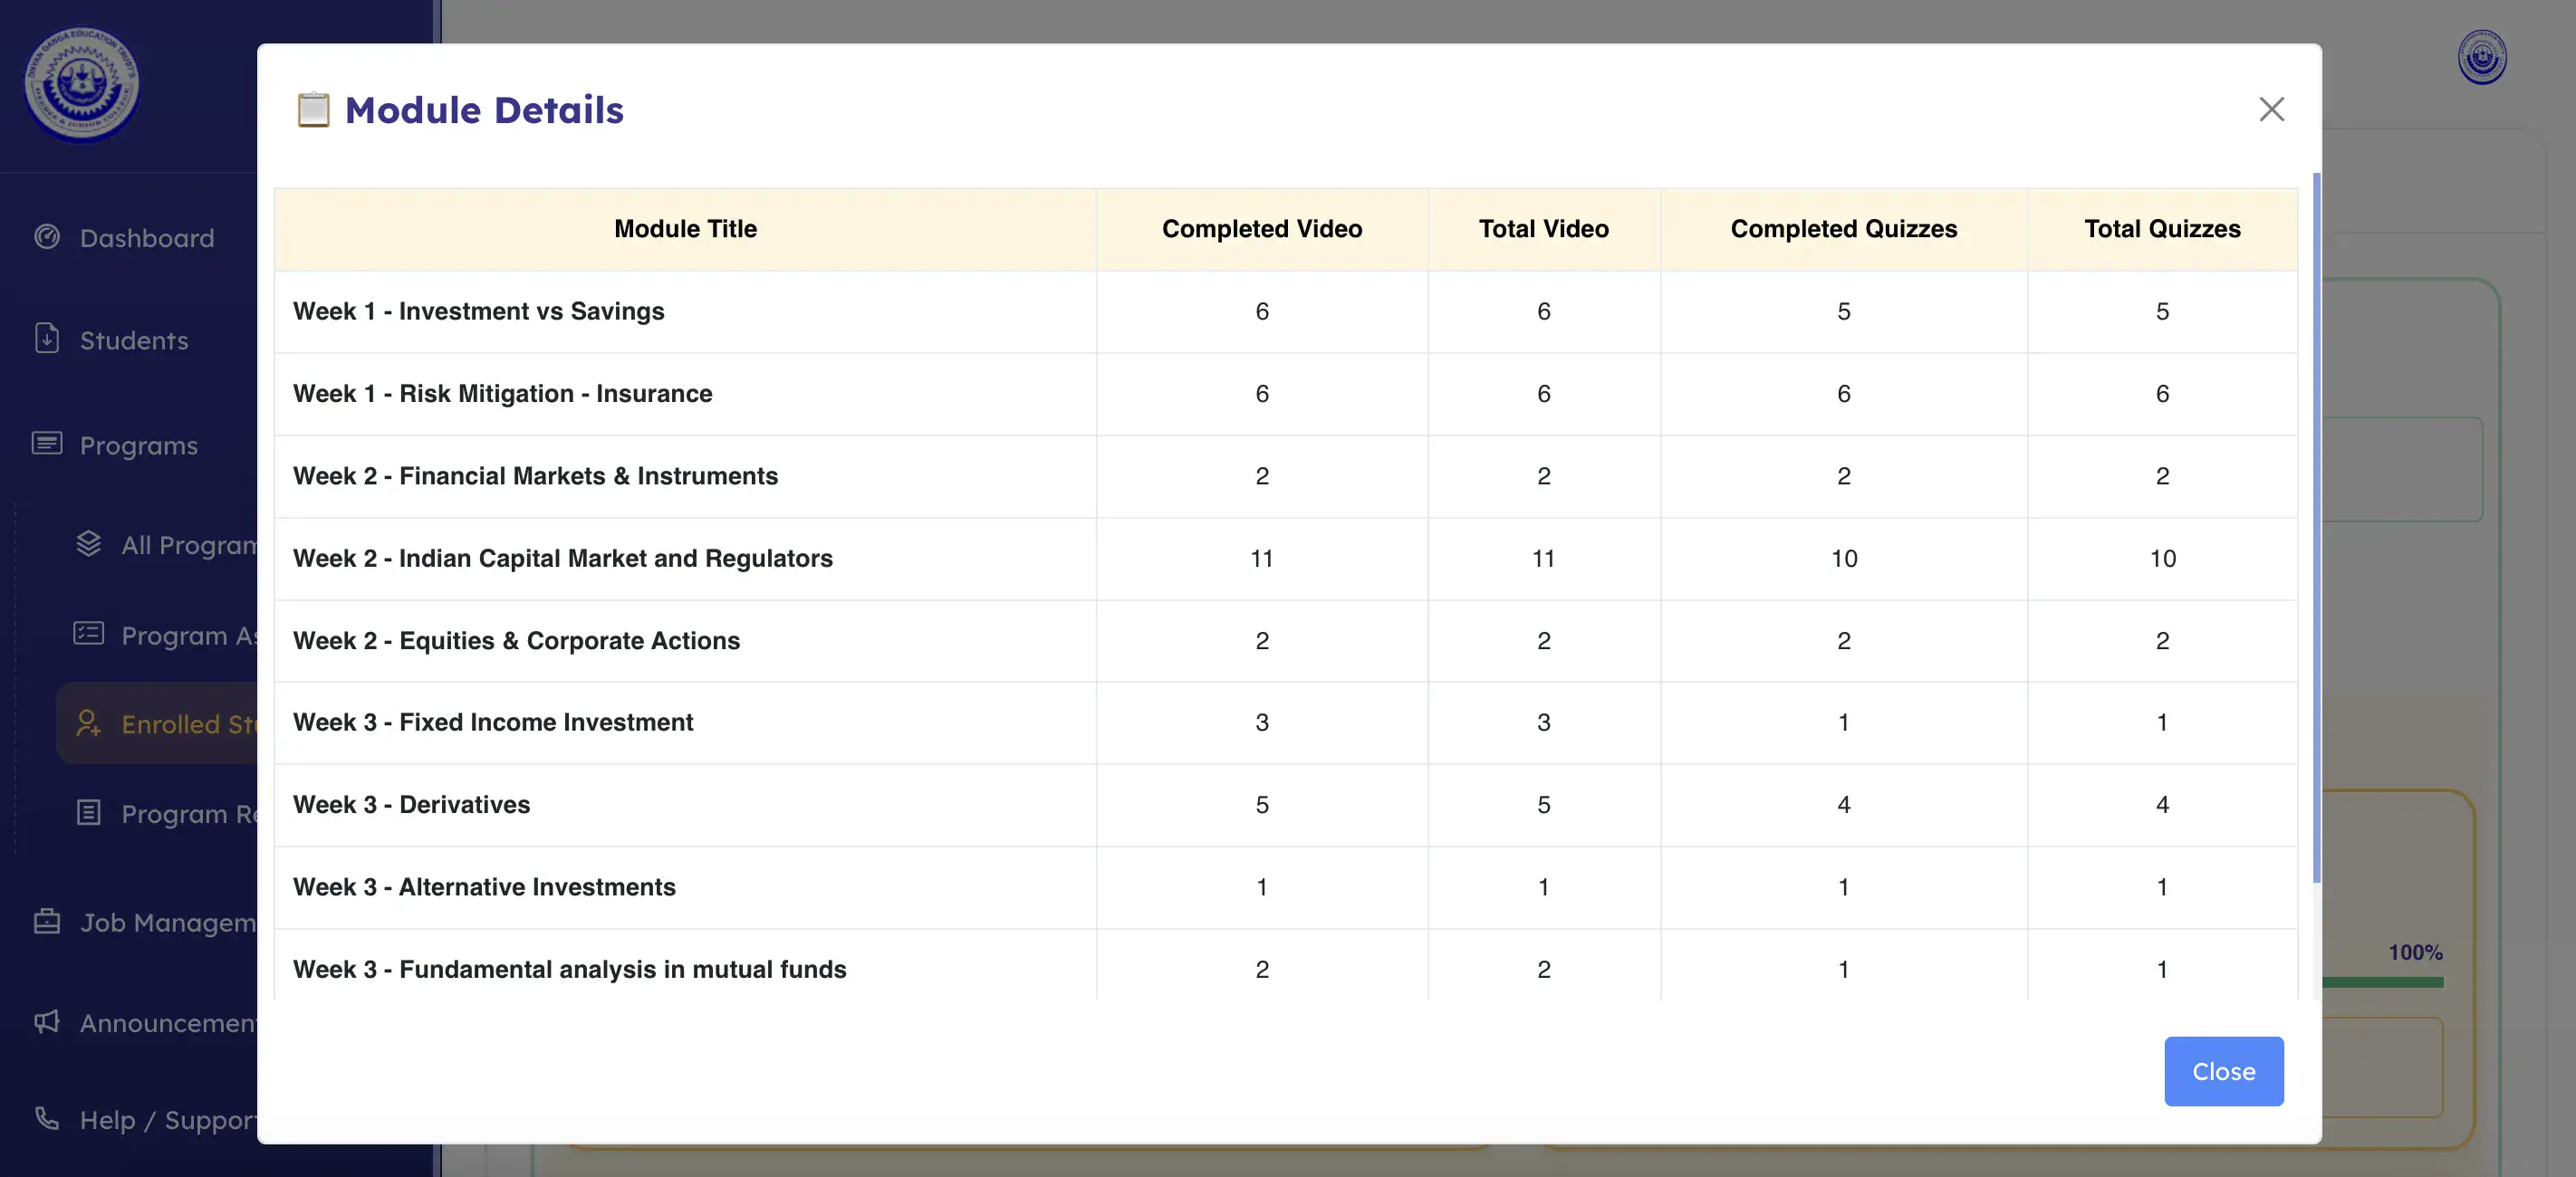Click the 100% progress label behind the dialog
This screenshot has width=2576, height=1177.
click(x=2415, y=953)
